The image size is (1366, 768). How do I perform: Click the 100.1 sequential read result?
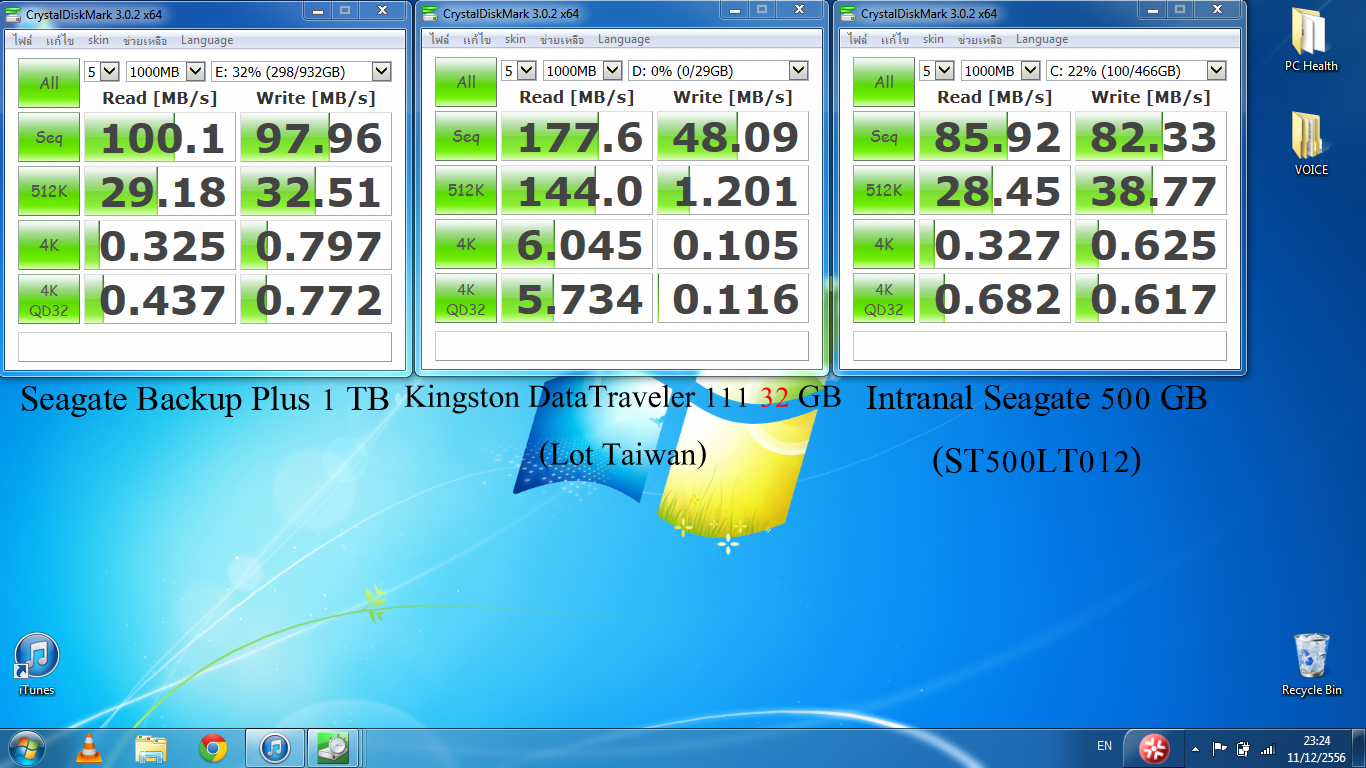[x=160, y=137]
